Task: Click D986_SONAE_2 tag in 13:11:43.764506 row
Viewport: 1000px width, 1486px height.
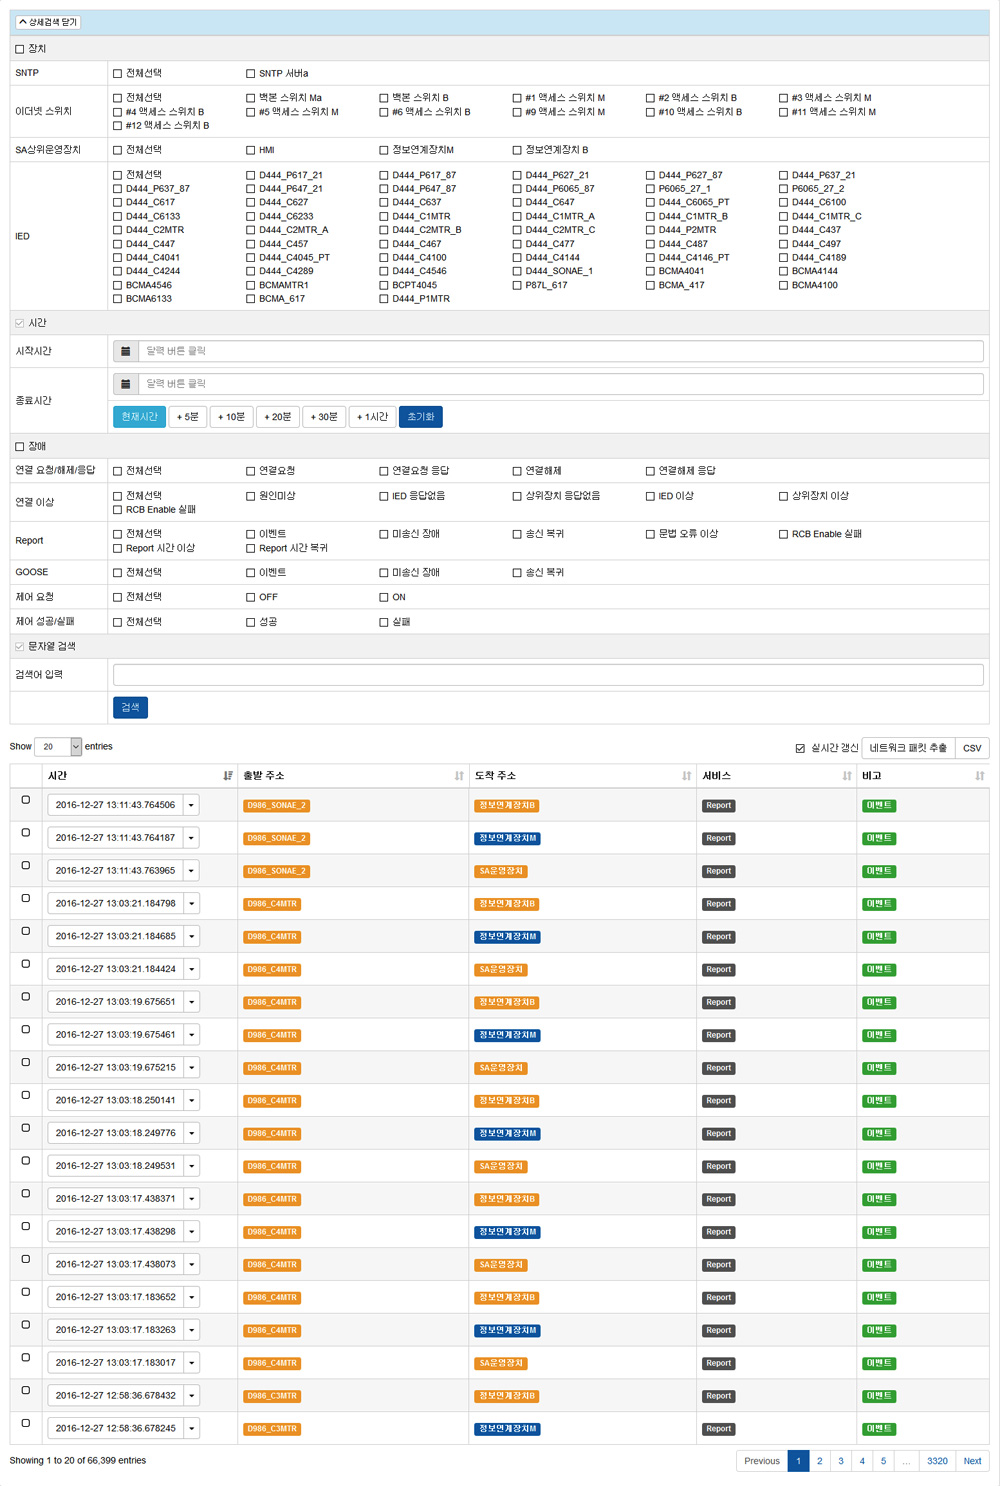Action: [276, 806]
